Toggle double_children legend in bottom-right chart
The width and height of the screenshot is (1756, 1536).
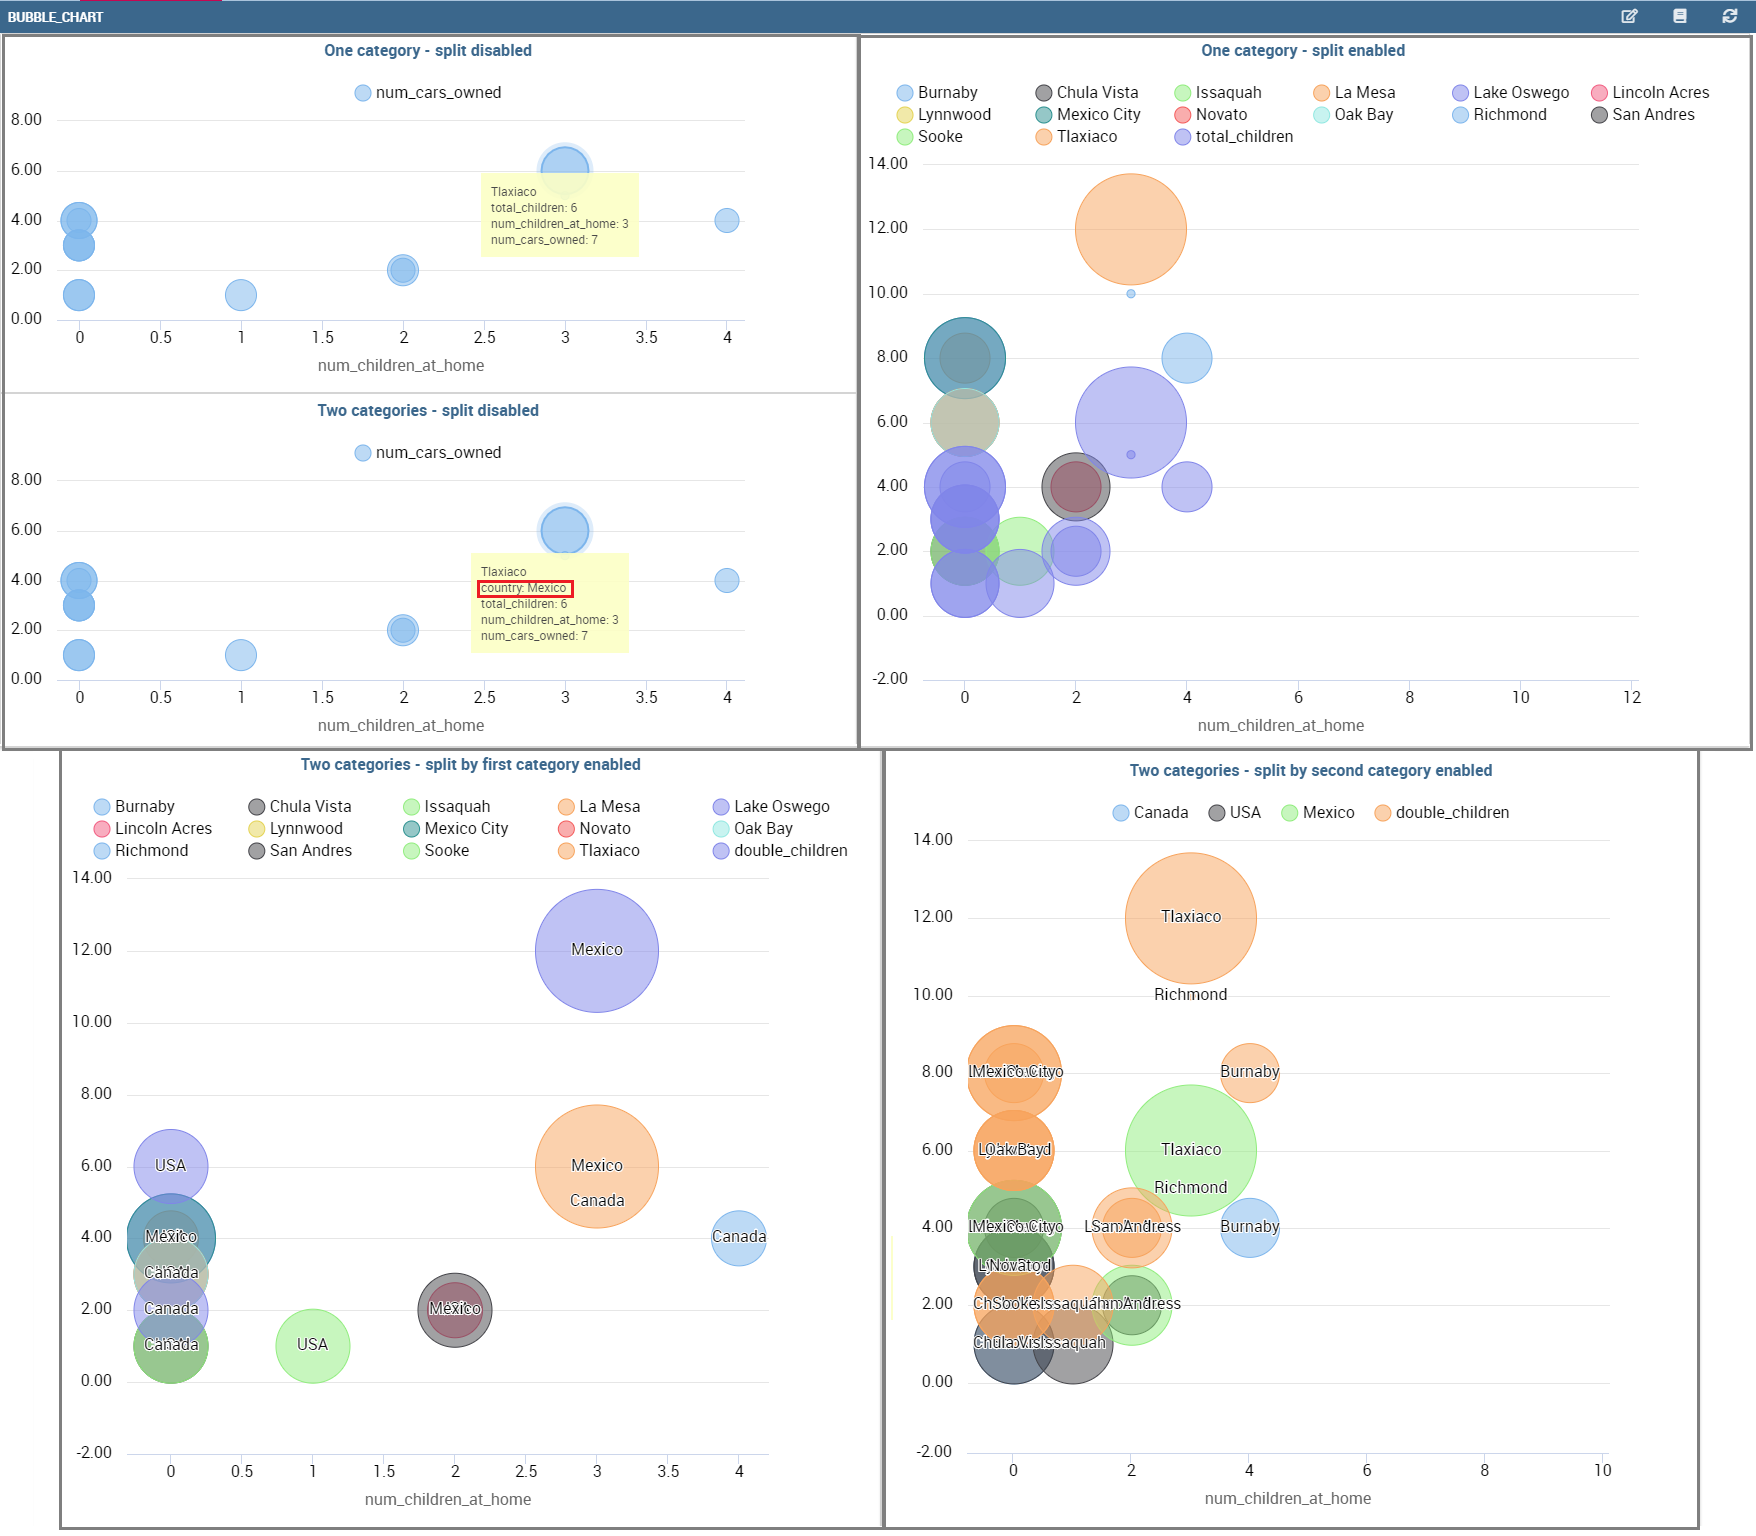pyautogui.click(x=1441, y=813)
